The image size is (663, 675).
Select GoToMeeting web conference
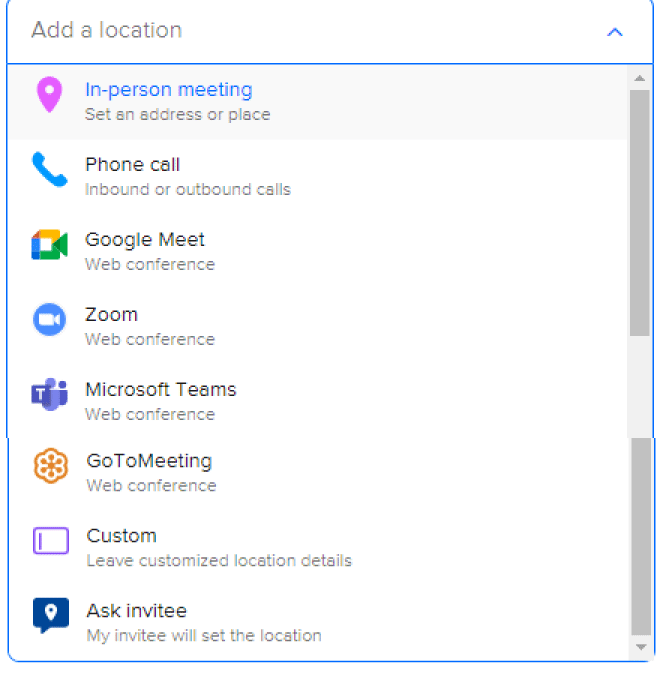click(149, 471)
